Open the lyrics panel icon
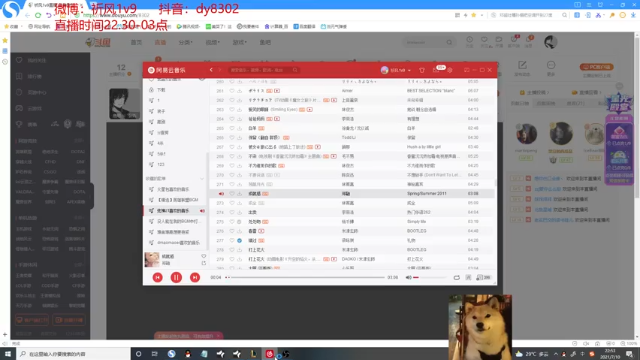The height and width of the screenshot is (360, 640). click(468, 278)
